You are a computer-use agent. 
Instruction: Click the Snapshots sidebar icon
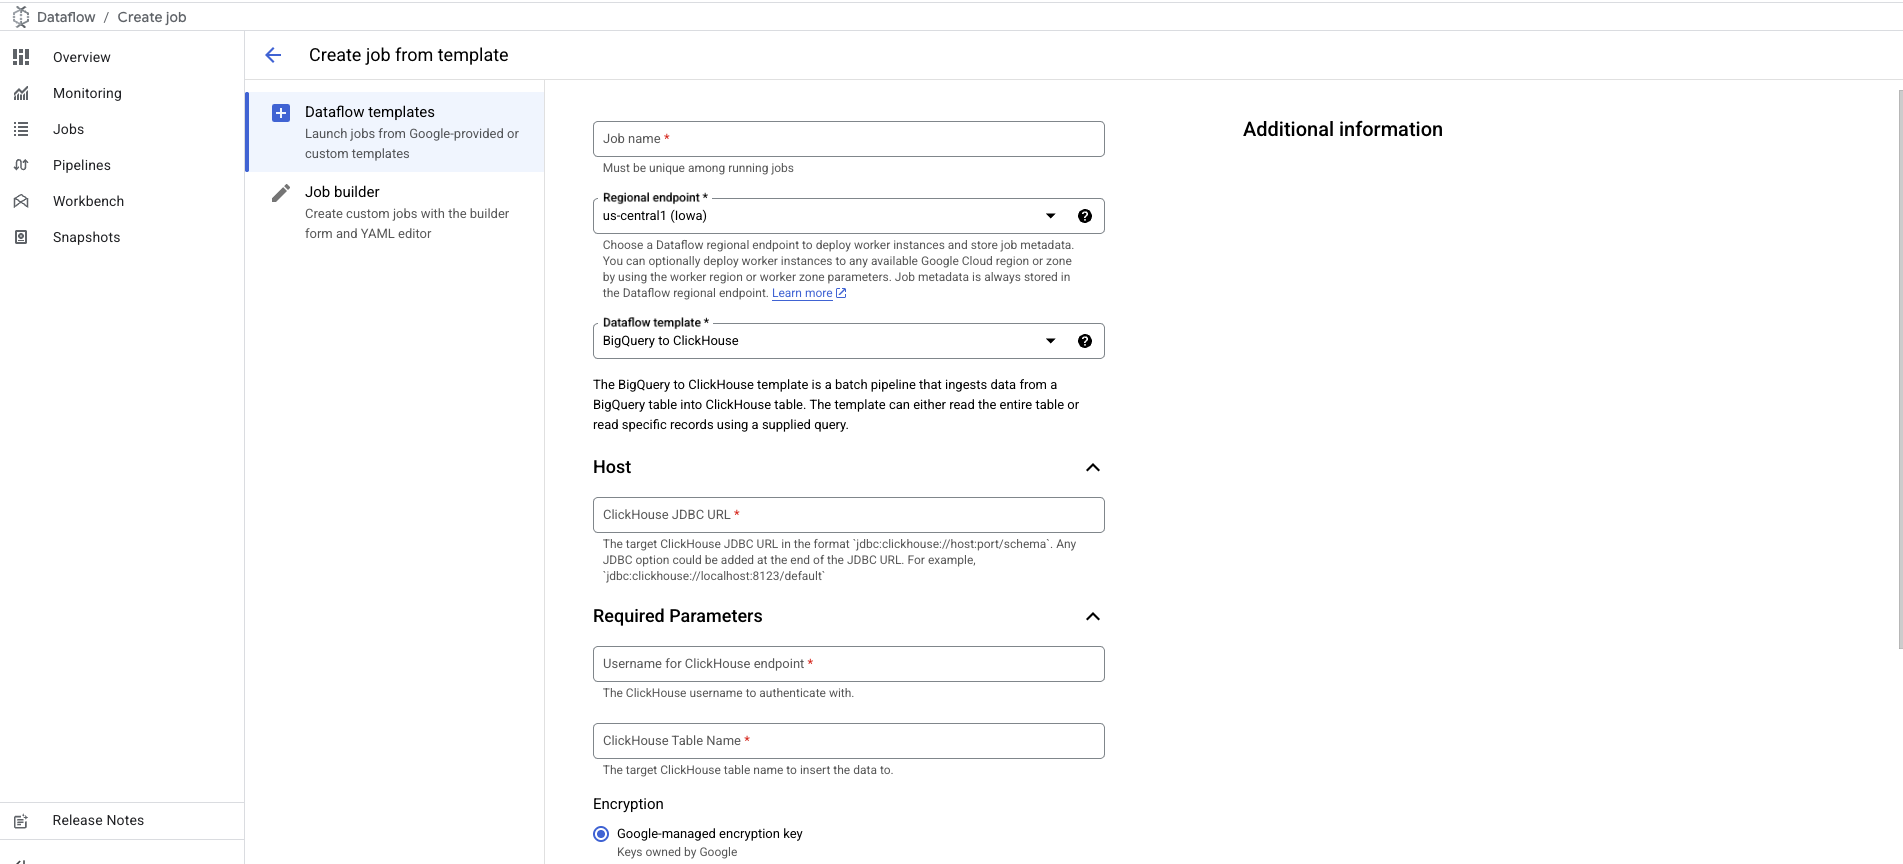point(21,237)
